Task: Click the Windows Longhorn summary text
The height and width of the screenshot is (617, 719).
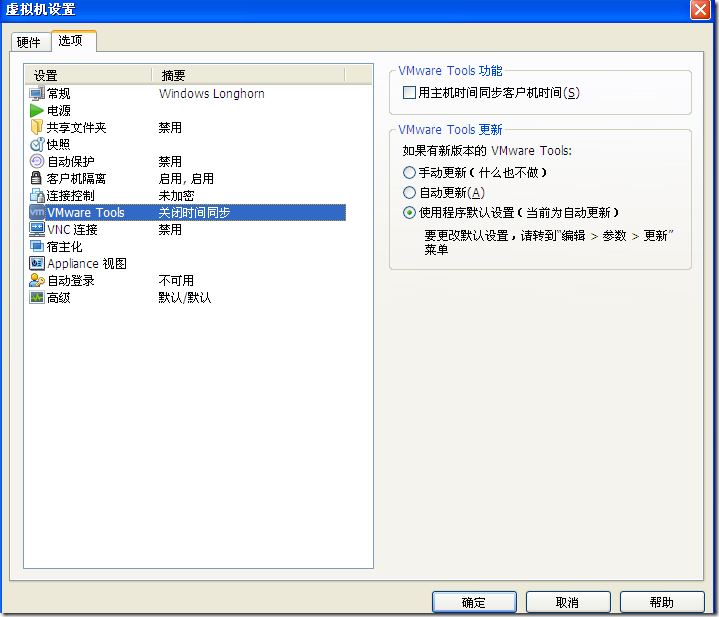Action: point(212,94)
